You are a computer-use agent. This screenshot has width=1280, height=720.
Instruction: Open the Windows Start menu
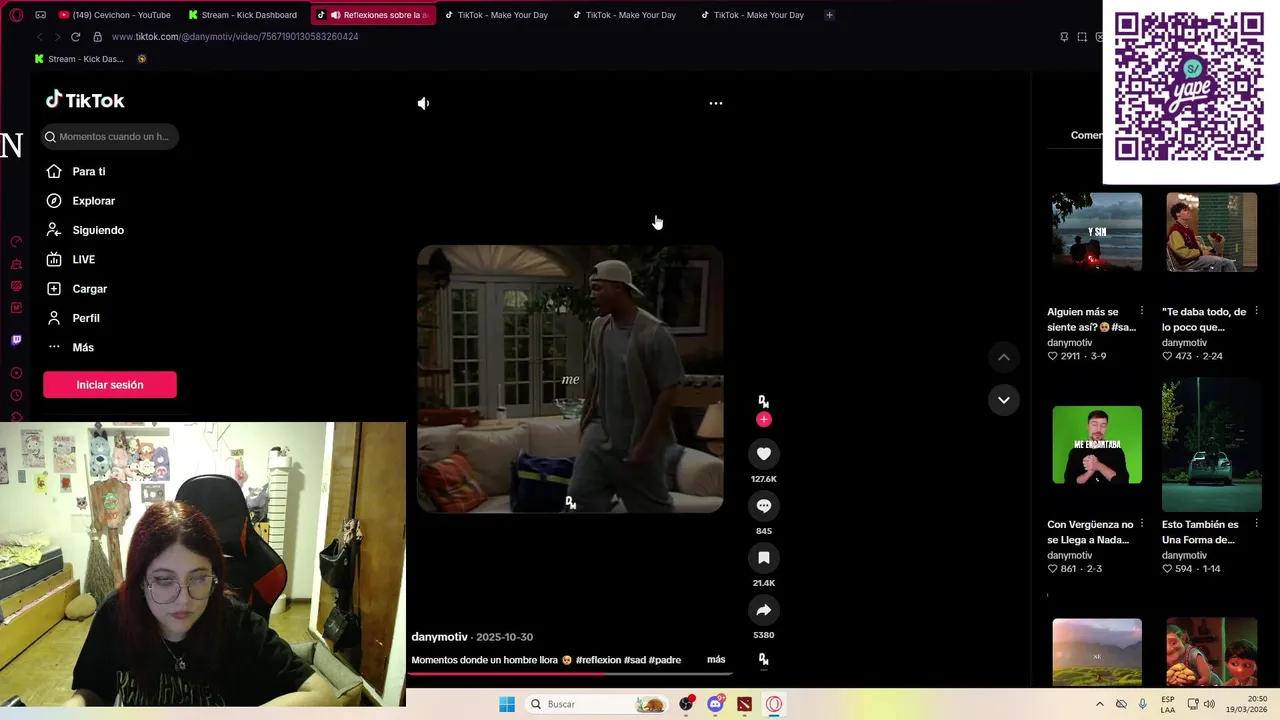[x=507, y=704]
